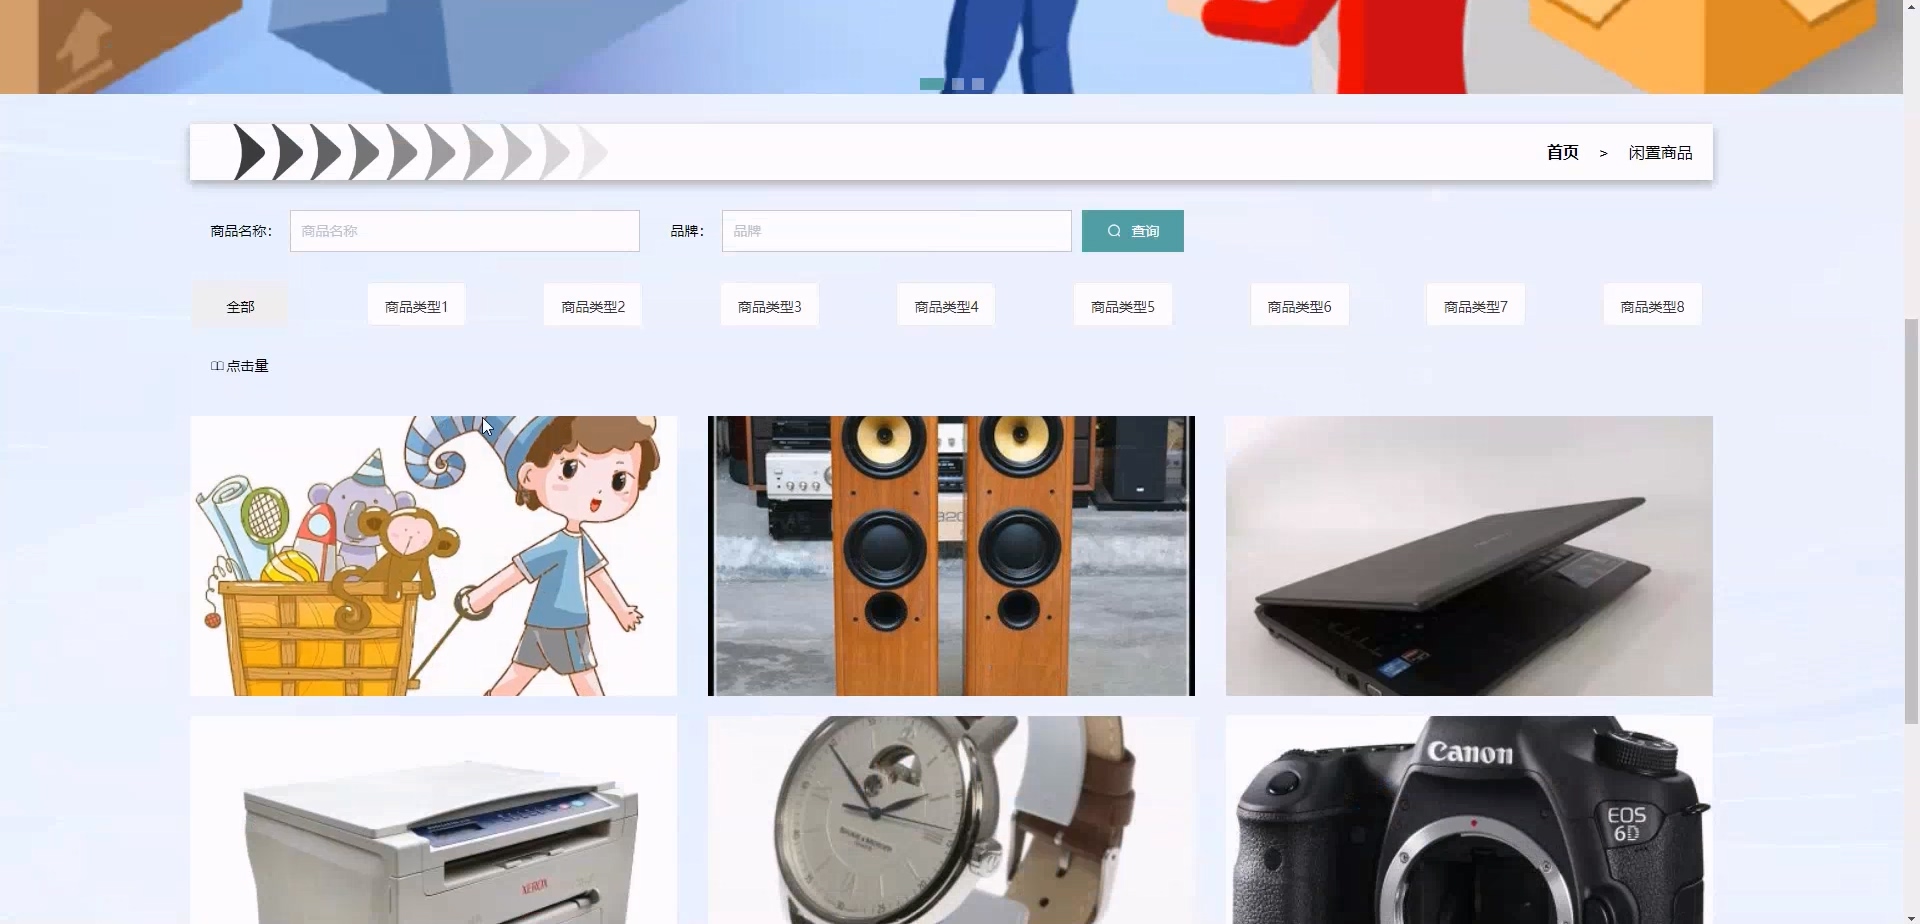Go to 首页 in breadcrumb
1920x924 pixels.
[1562, 152]
